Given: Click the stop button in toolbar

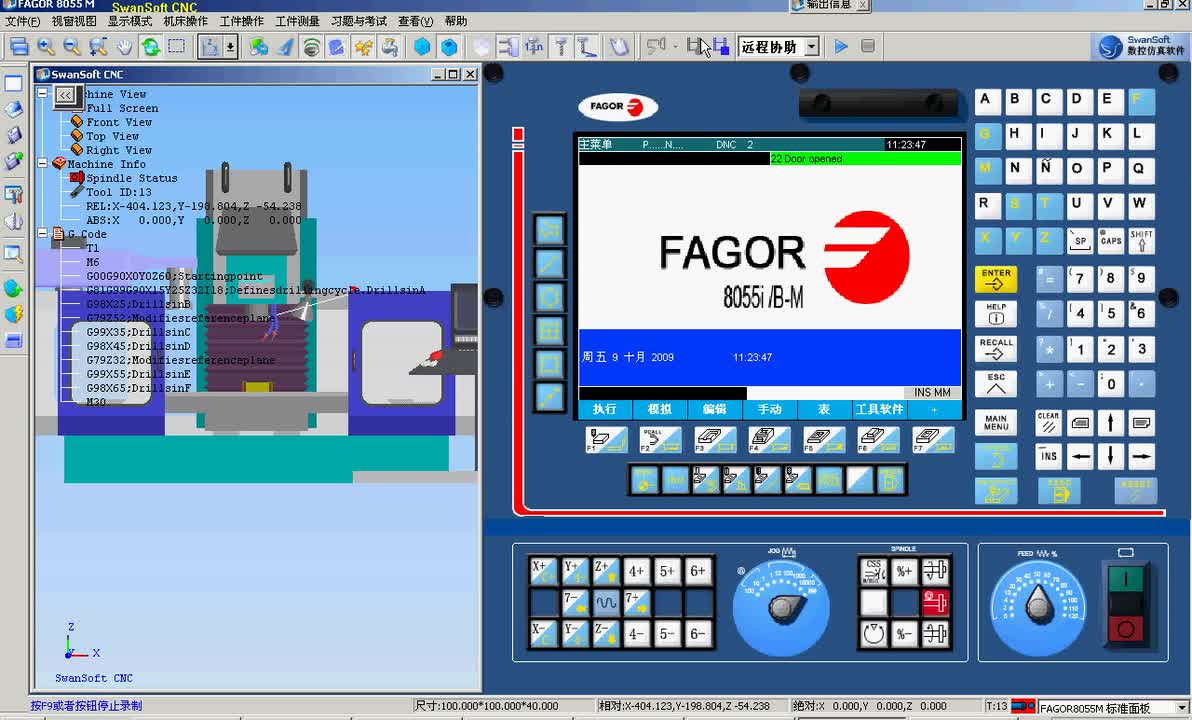Looking at the screenshot, I should pos(867,46).
